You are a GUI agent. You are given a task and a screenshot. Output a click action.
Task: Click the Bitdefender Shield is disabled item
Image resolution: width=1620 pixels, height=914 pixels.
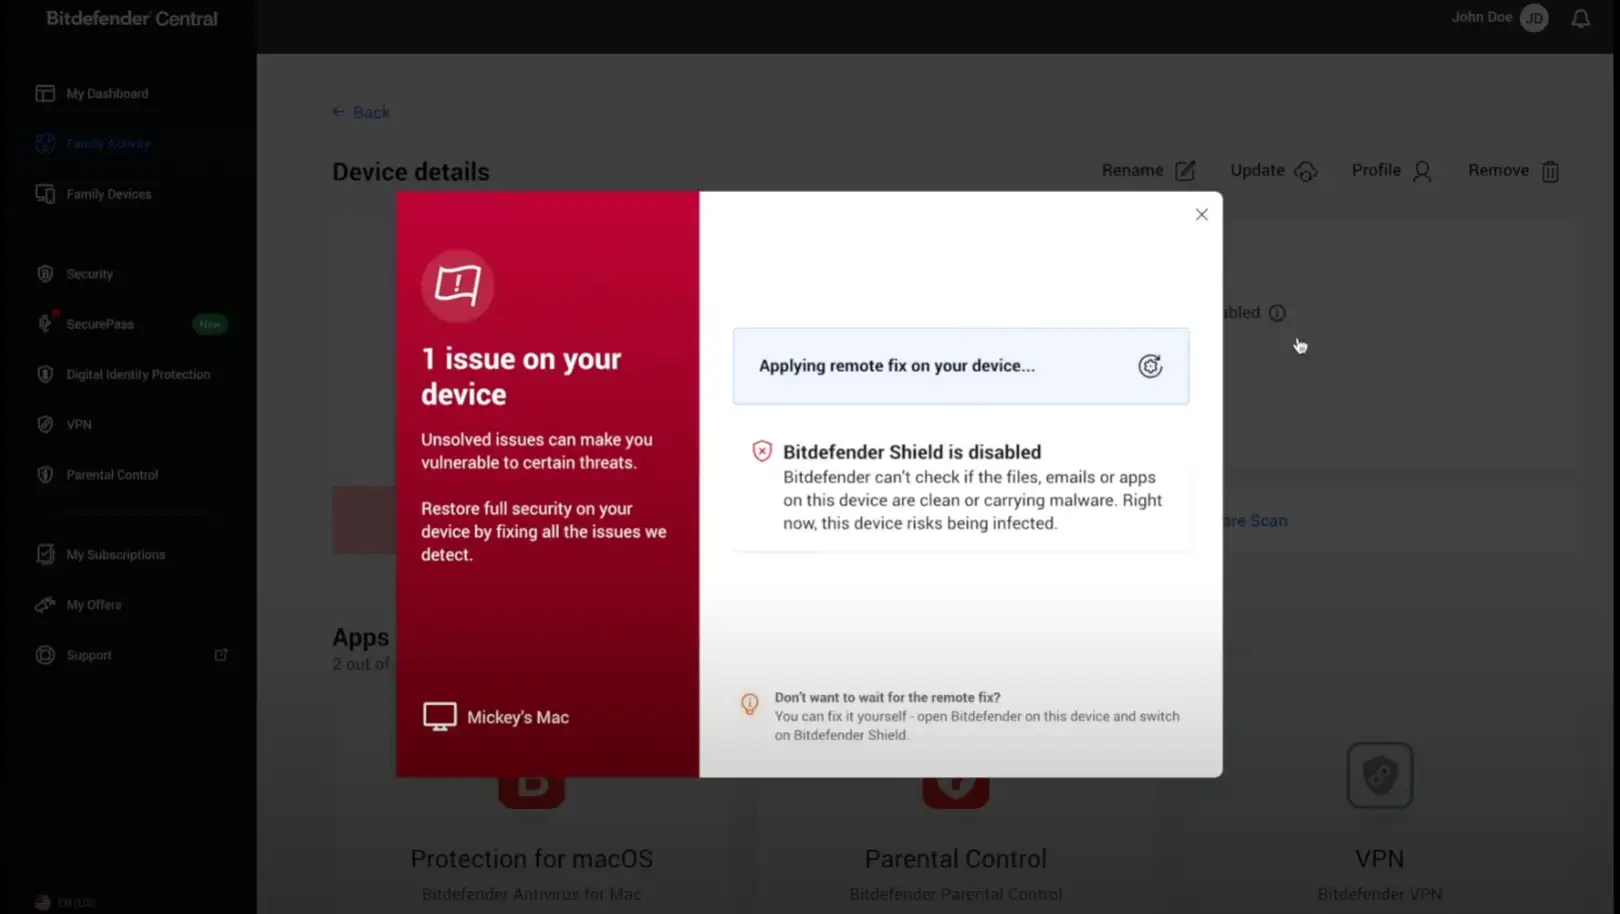pyautogui.click(x=911, y=452)
